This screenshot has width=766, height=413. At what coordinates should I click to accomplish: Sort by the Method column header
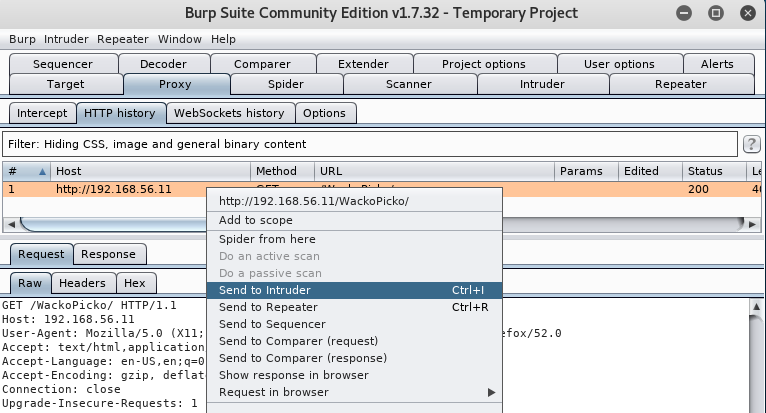(x=282, y=172)
